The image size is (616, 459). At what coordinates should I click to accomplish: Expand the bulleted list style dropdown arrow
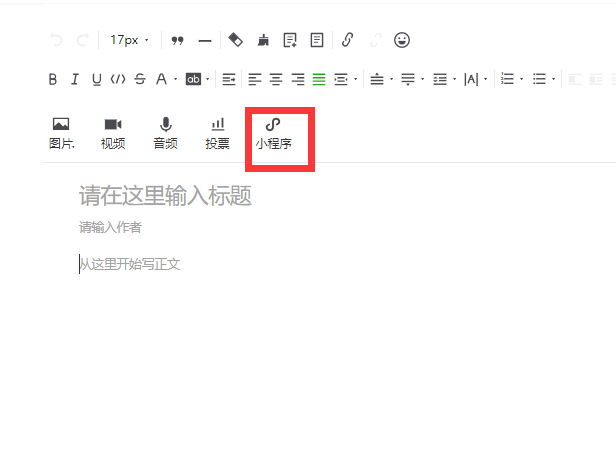point(554,79)
